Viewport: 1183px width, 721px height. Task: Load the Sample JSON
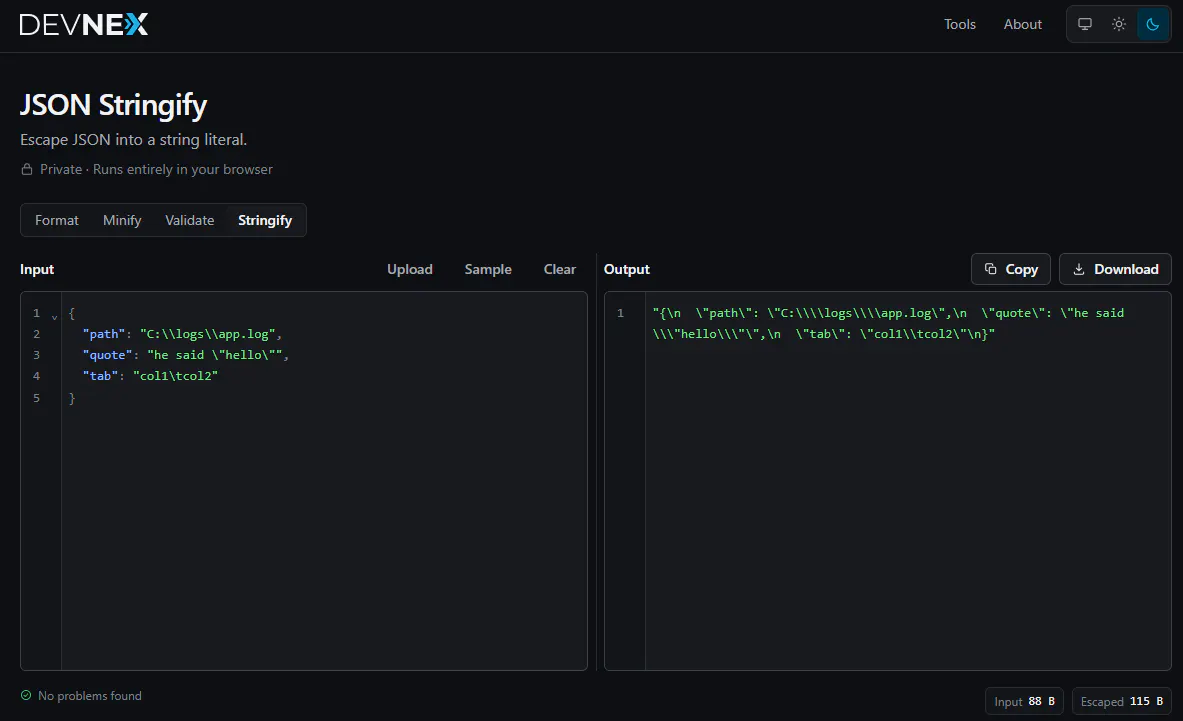(488, 269)
